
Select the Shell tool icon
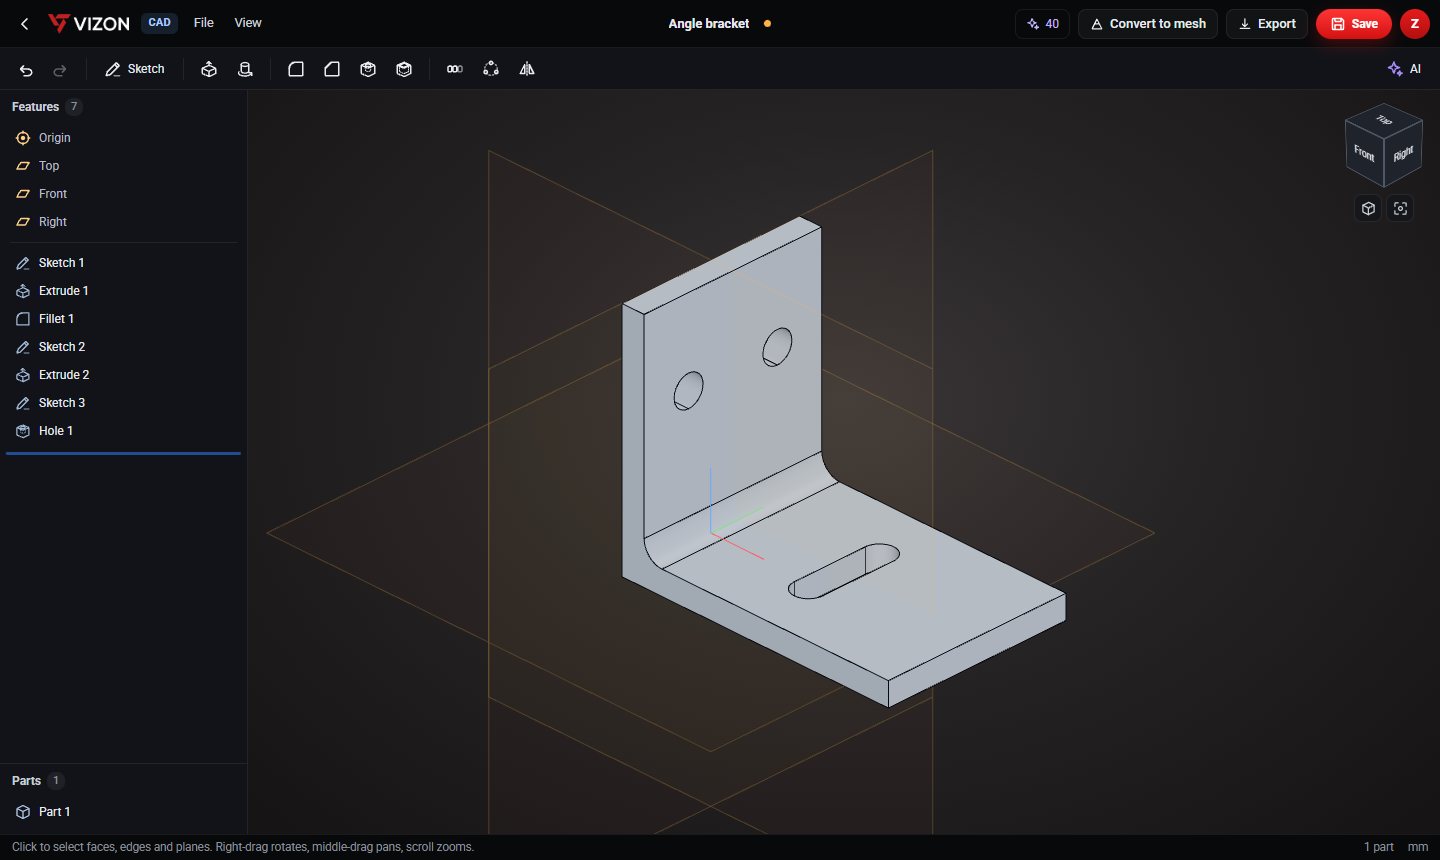[x=404, y=69]
